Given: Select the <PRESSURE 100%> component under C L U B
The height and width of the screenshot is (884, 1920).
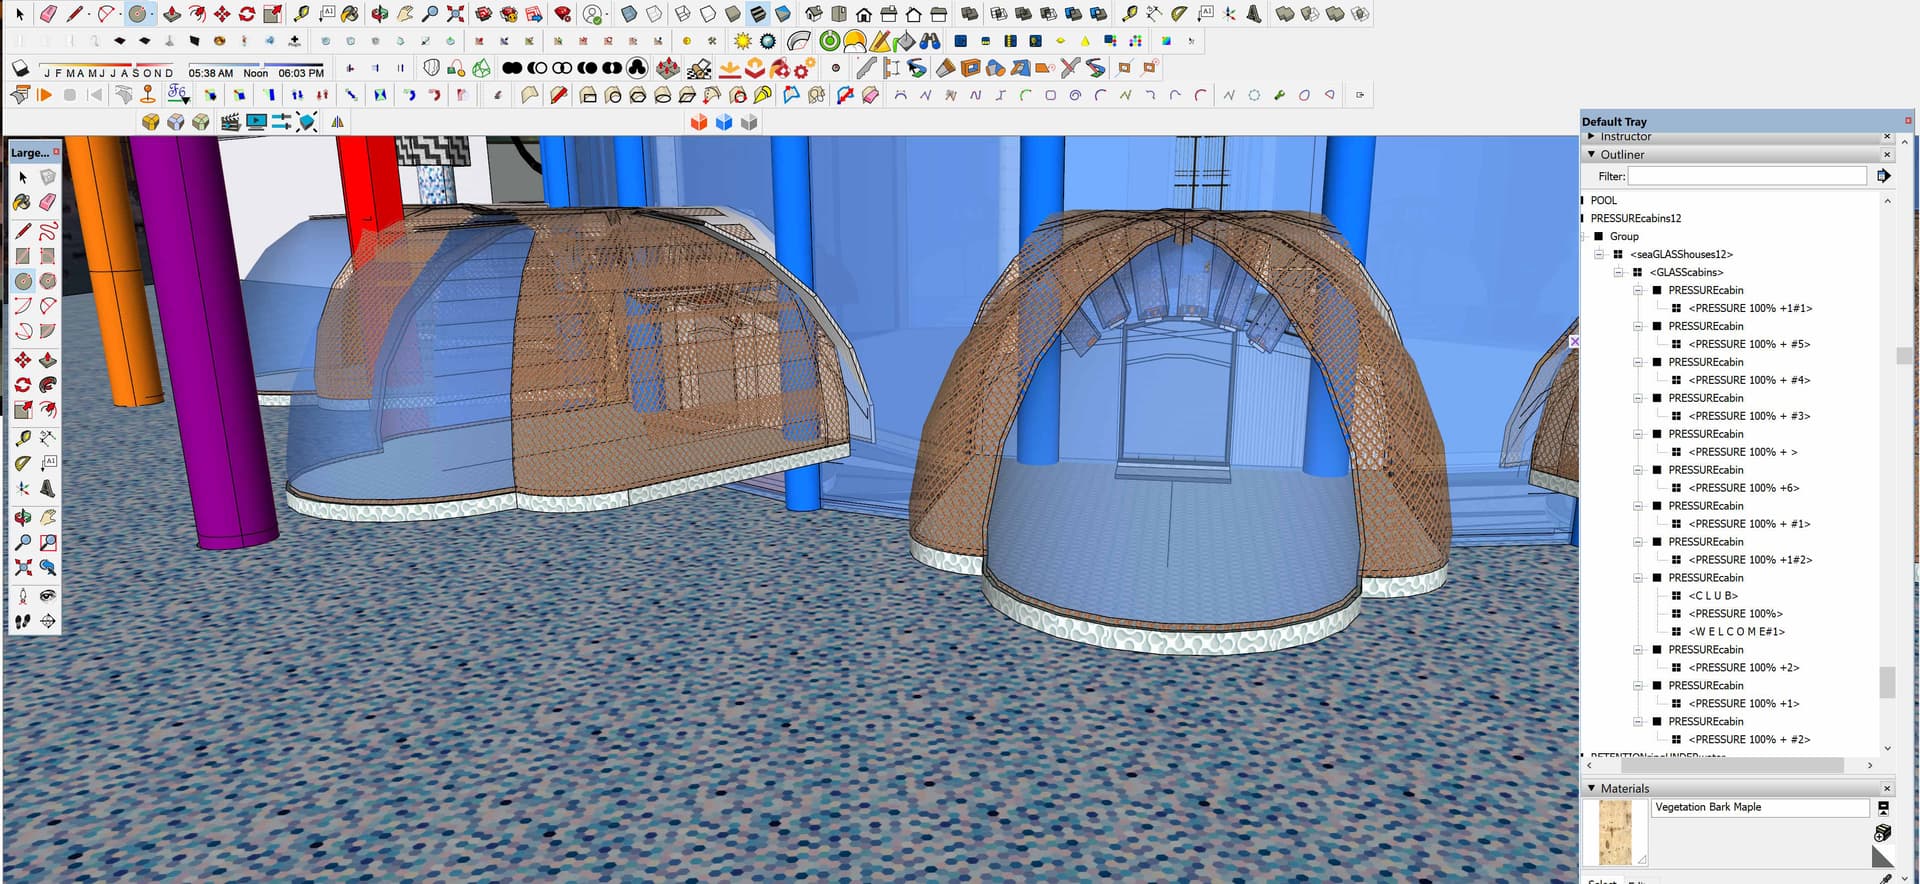Looking at the screenshot, I should pyautogui.click(x=1735, y=614).
